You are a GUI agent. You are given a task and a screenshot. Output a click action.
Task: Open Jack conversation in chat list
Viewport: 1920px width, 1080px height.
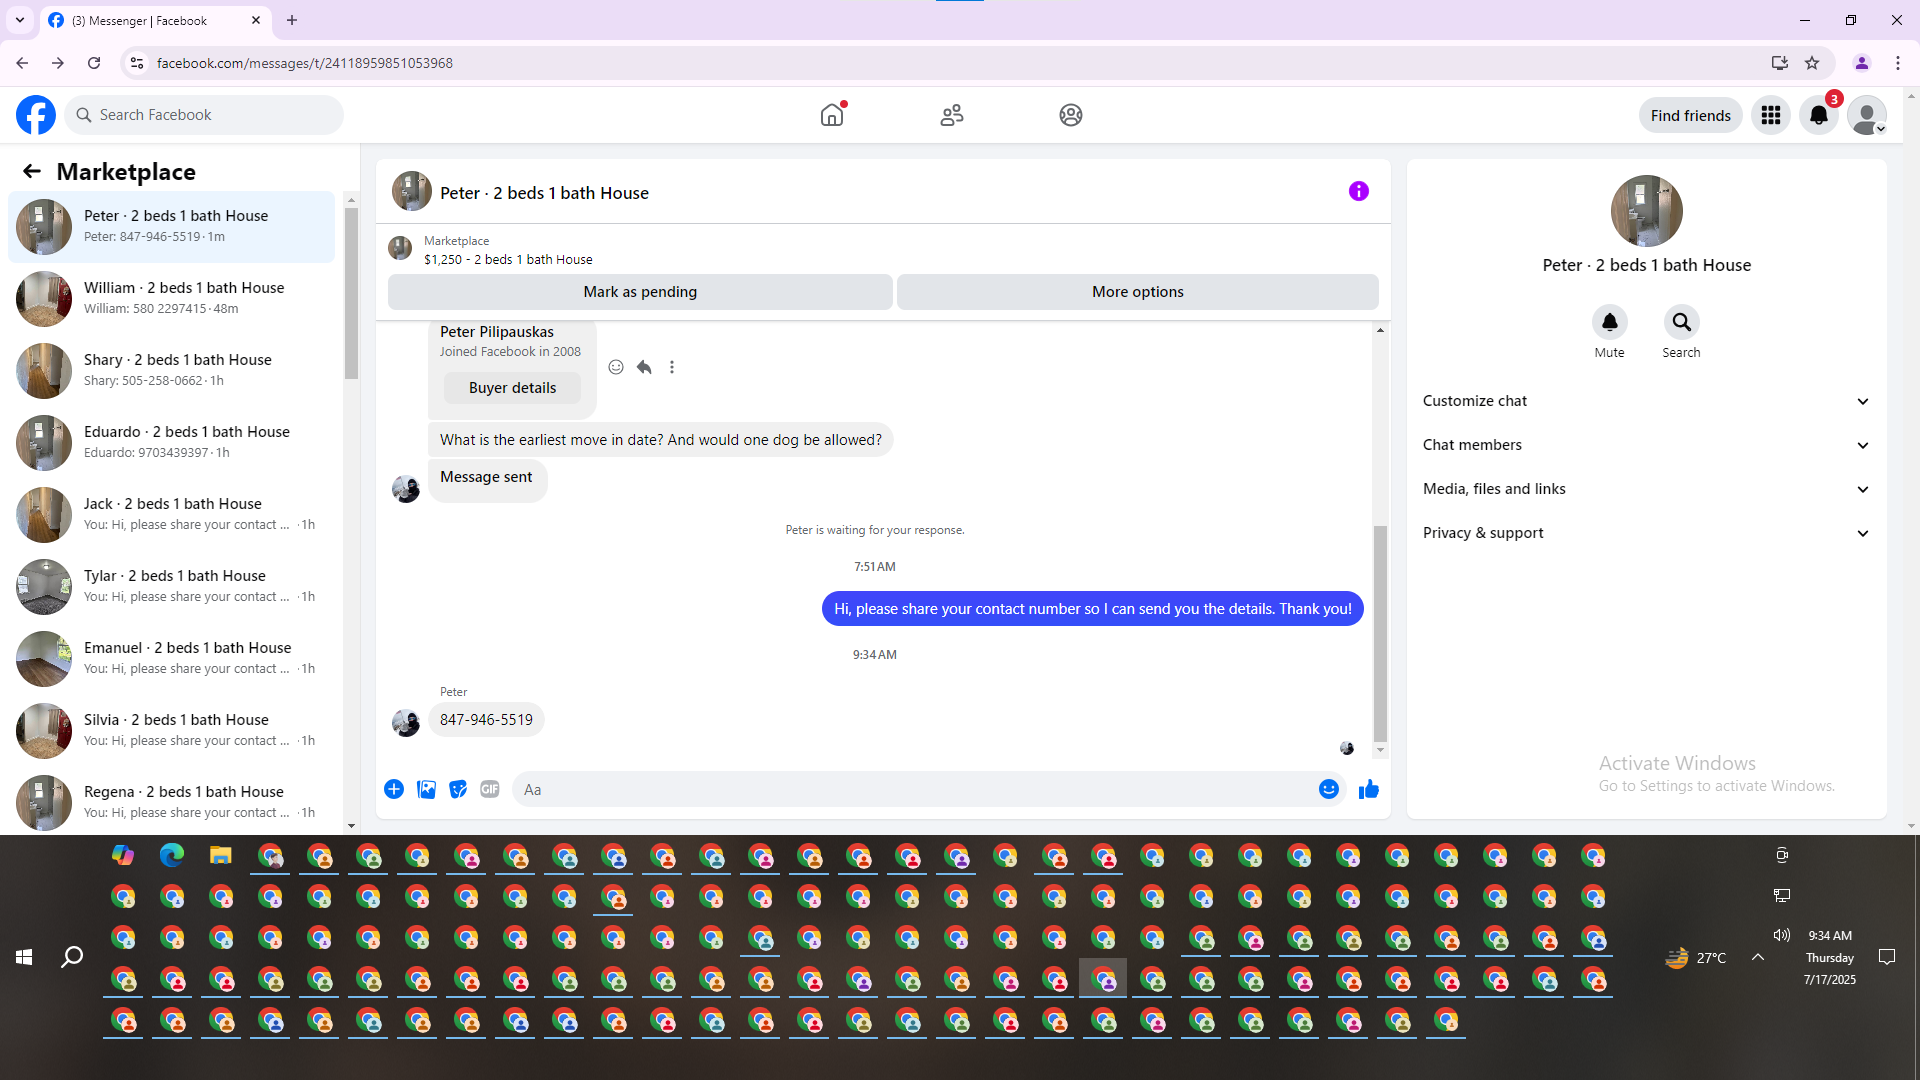(172, 515)
